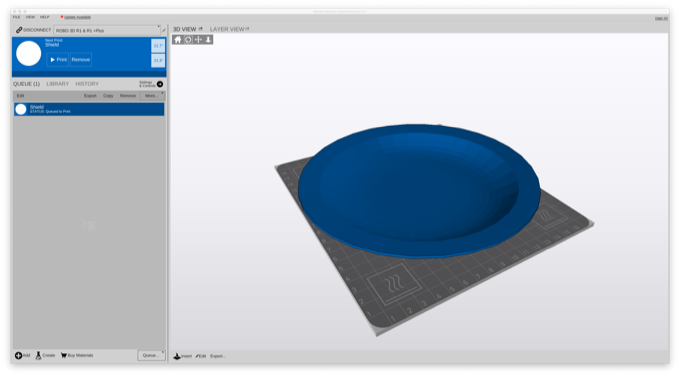Open the Create flask icon
The width and height of the screenshot is (680, 376).
(x=38, y=356)
